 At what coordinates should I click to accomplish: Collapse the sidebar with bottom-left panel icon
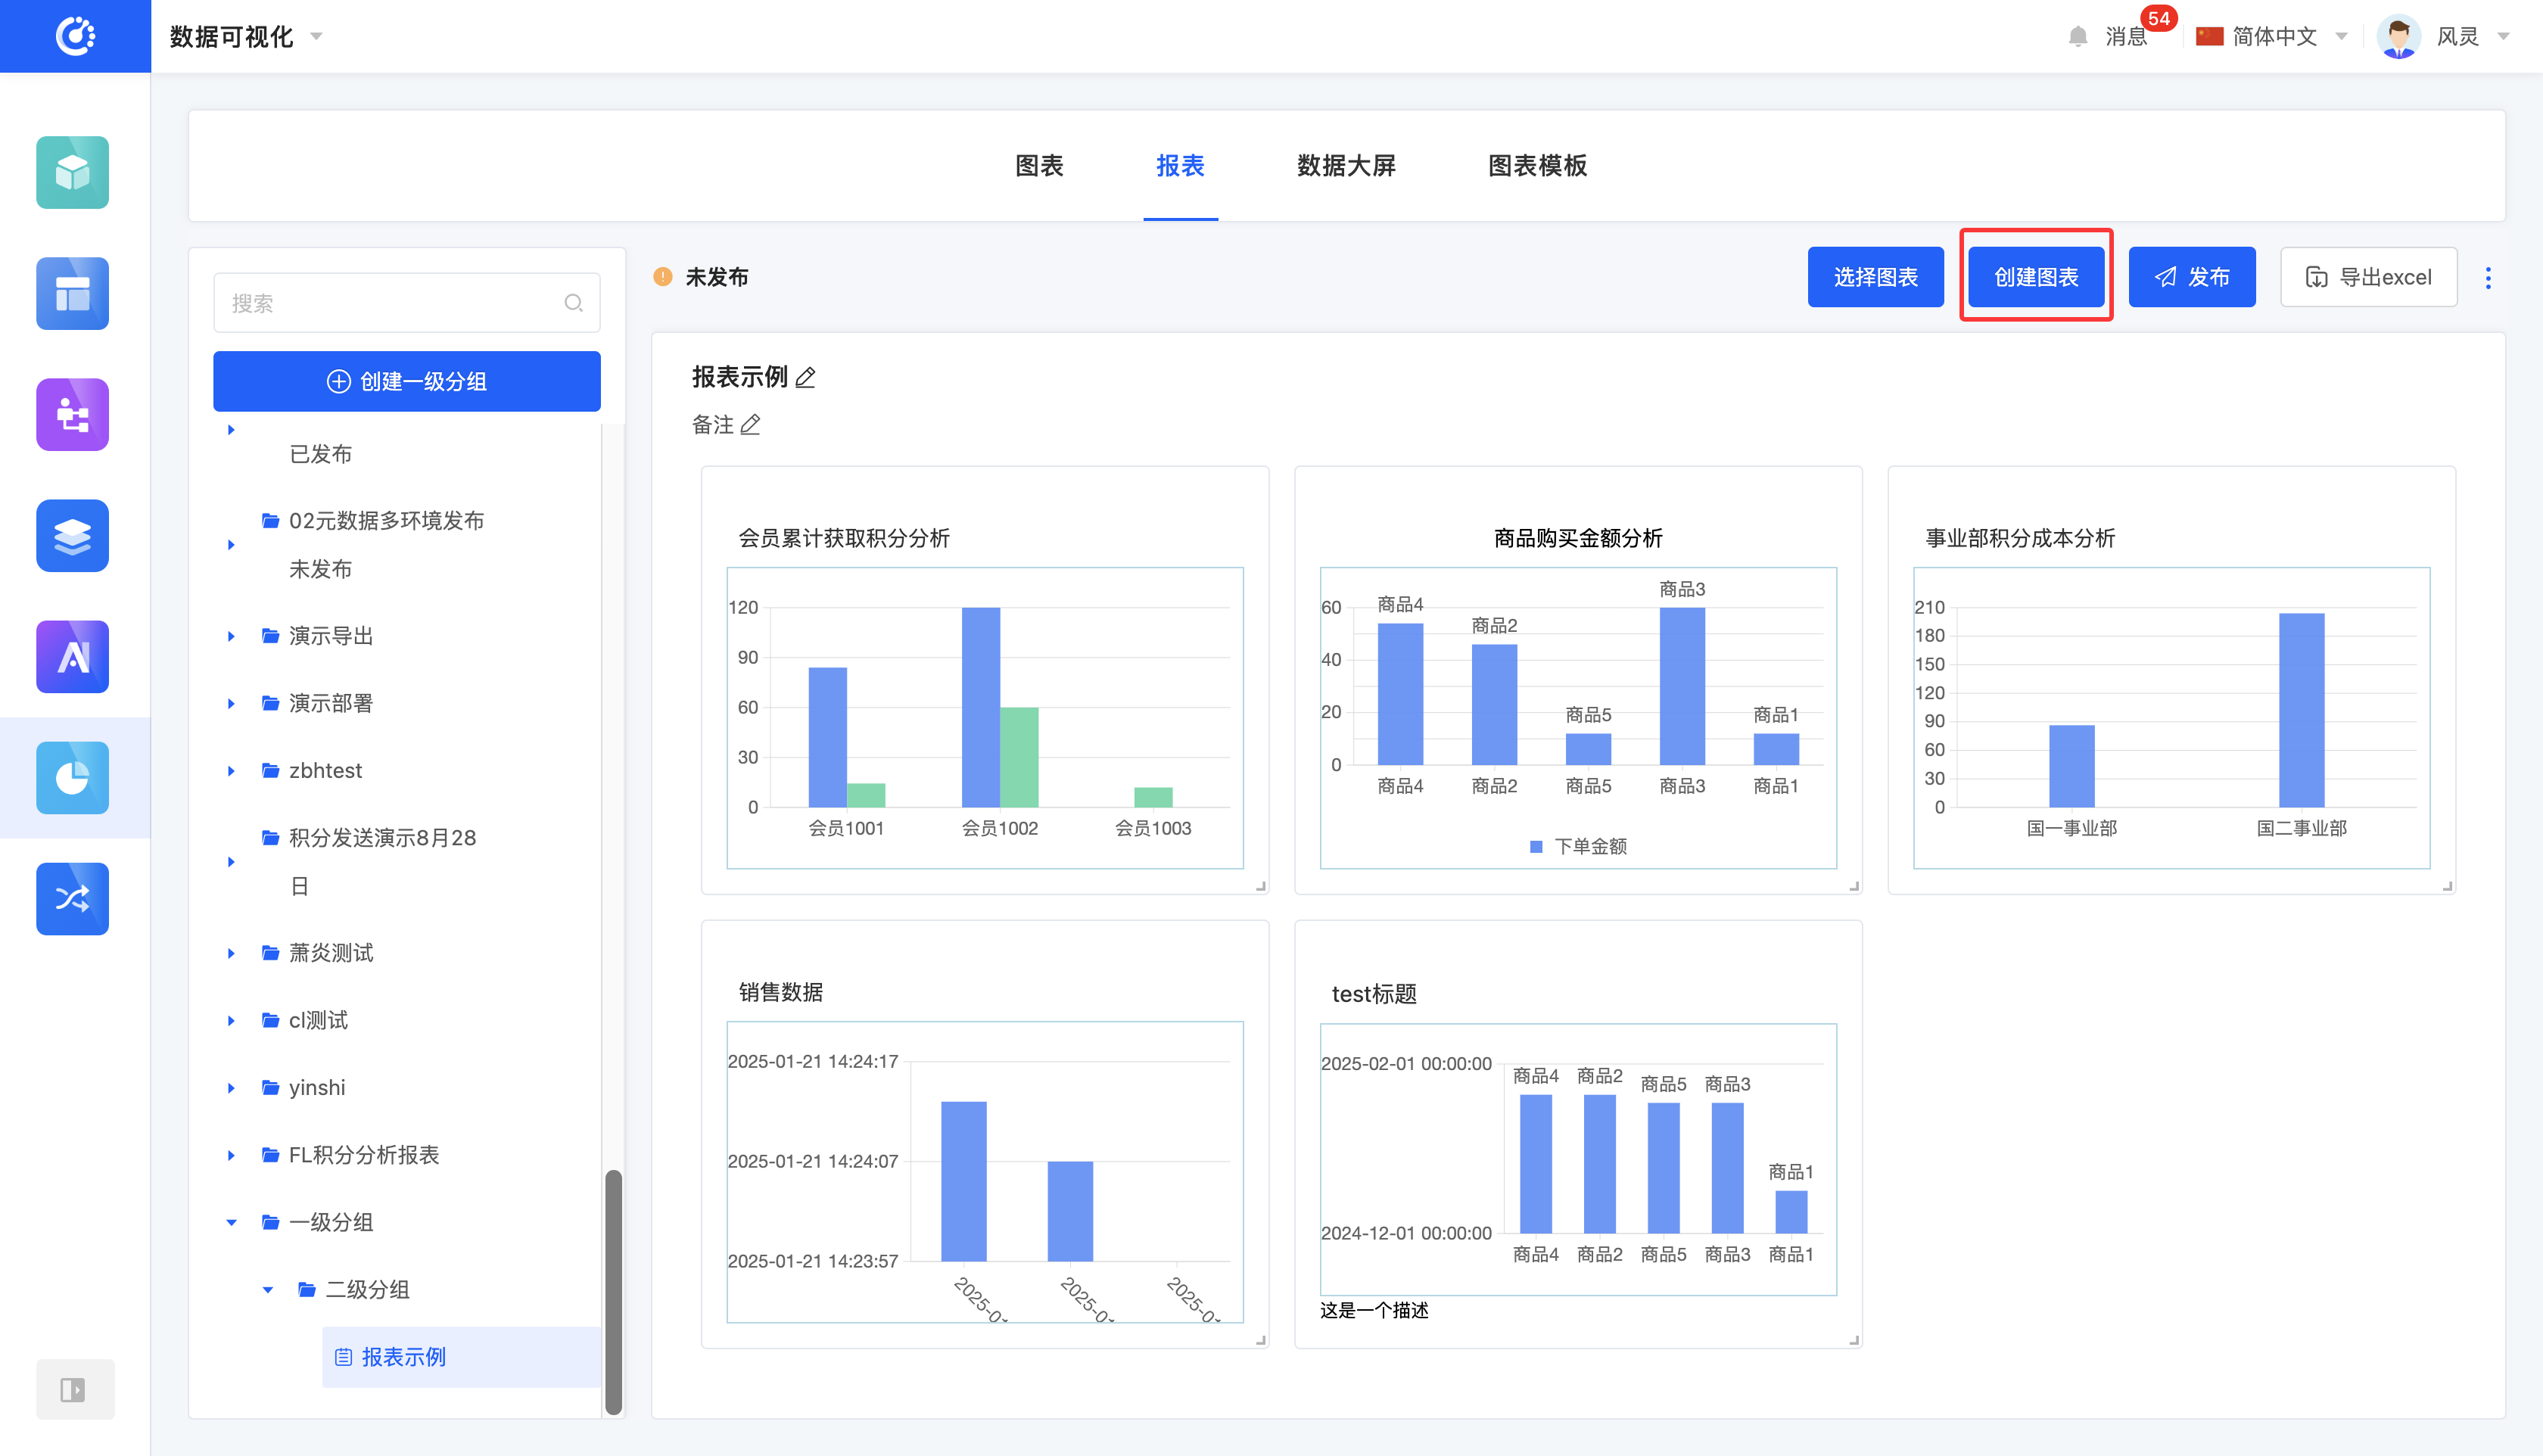73,1389
